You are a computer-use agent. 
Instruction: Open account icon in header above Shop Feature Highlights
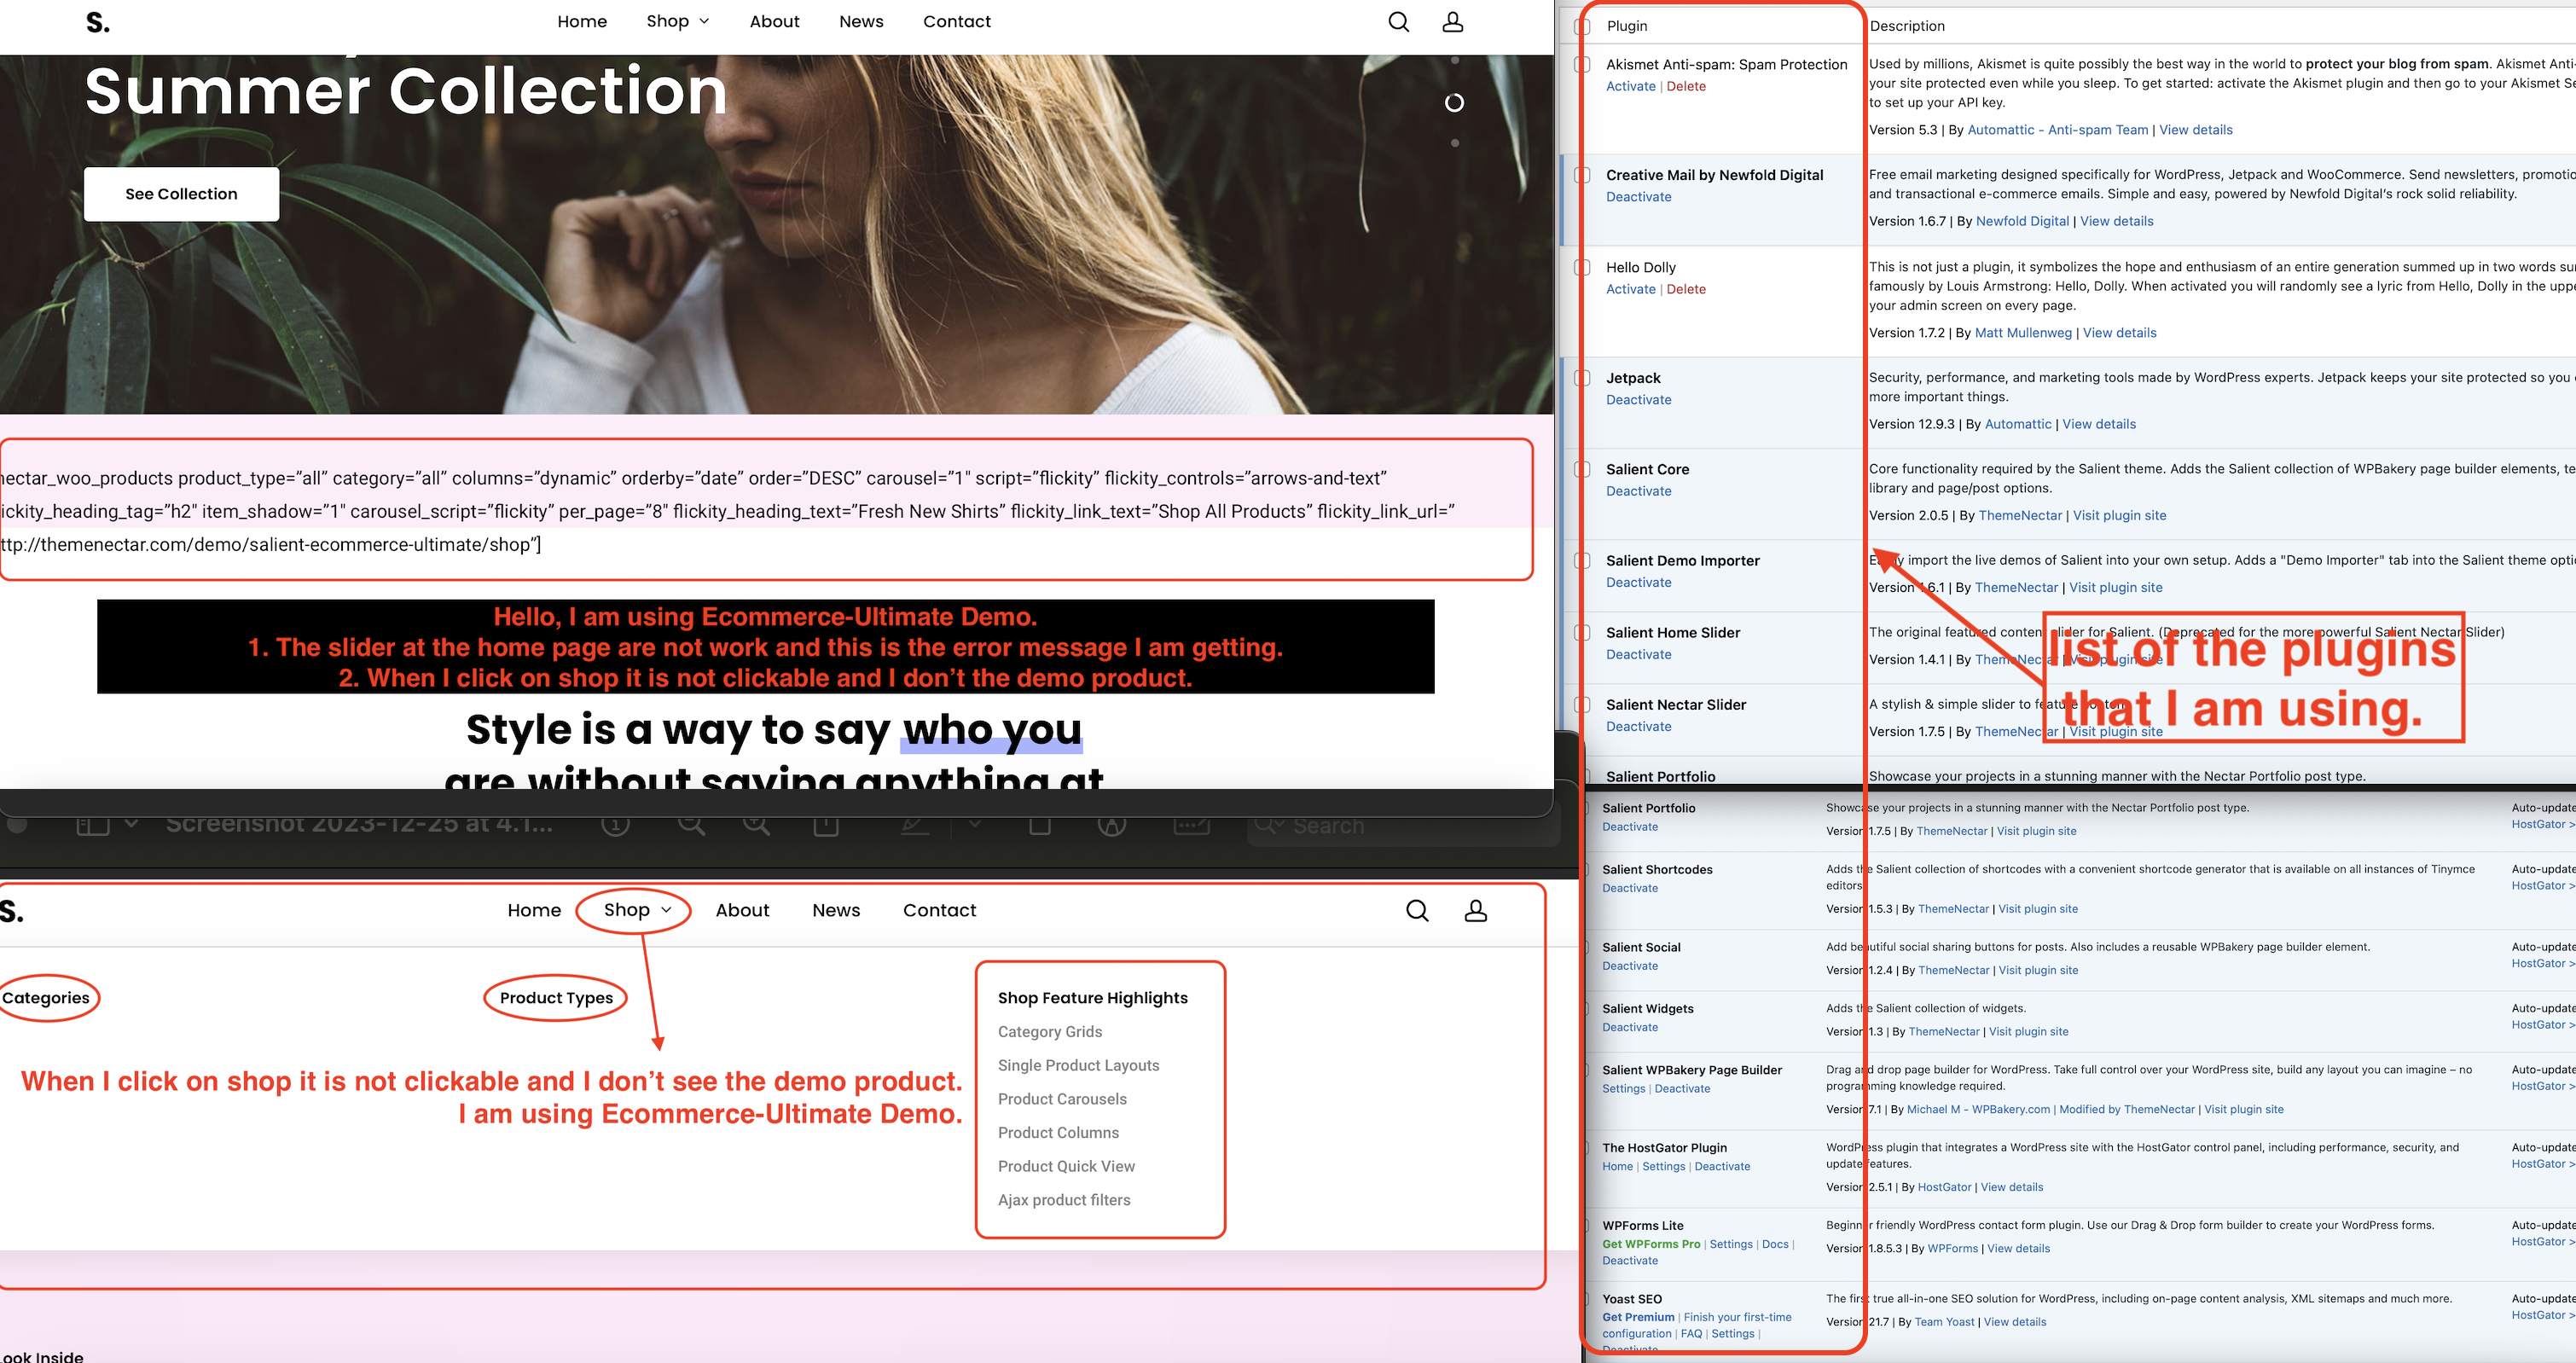pos(1475,910)
